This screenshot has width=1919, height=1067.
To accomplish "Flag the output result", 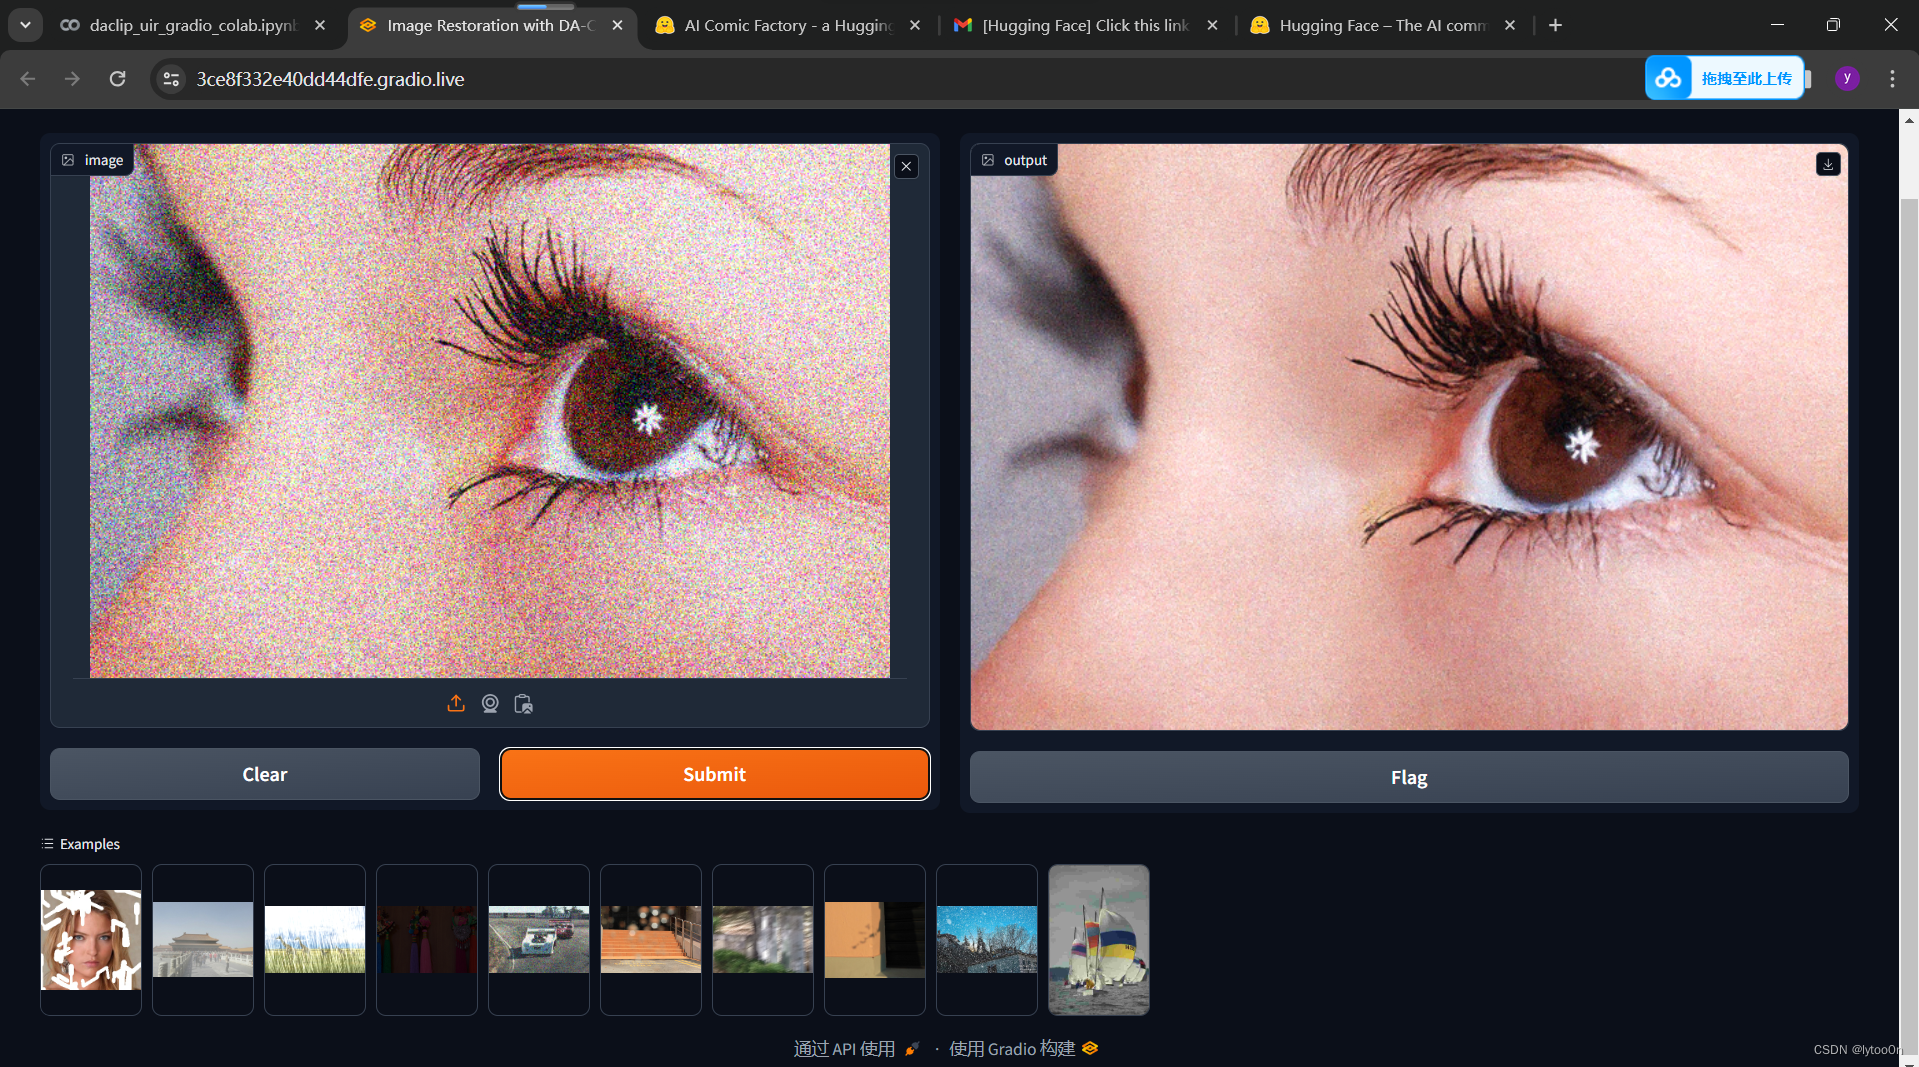I will coord(1409,777).
